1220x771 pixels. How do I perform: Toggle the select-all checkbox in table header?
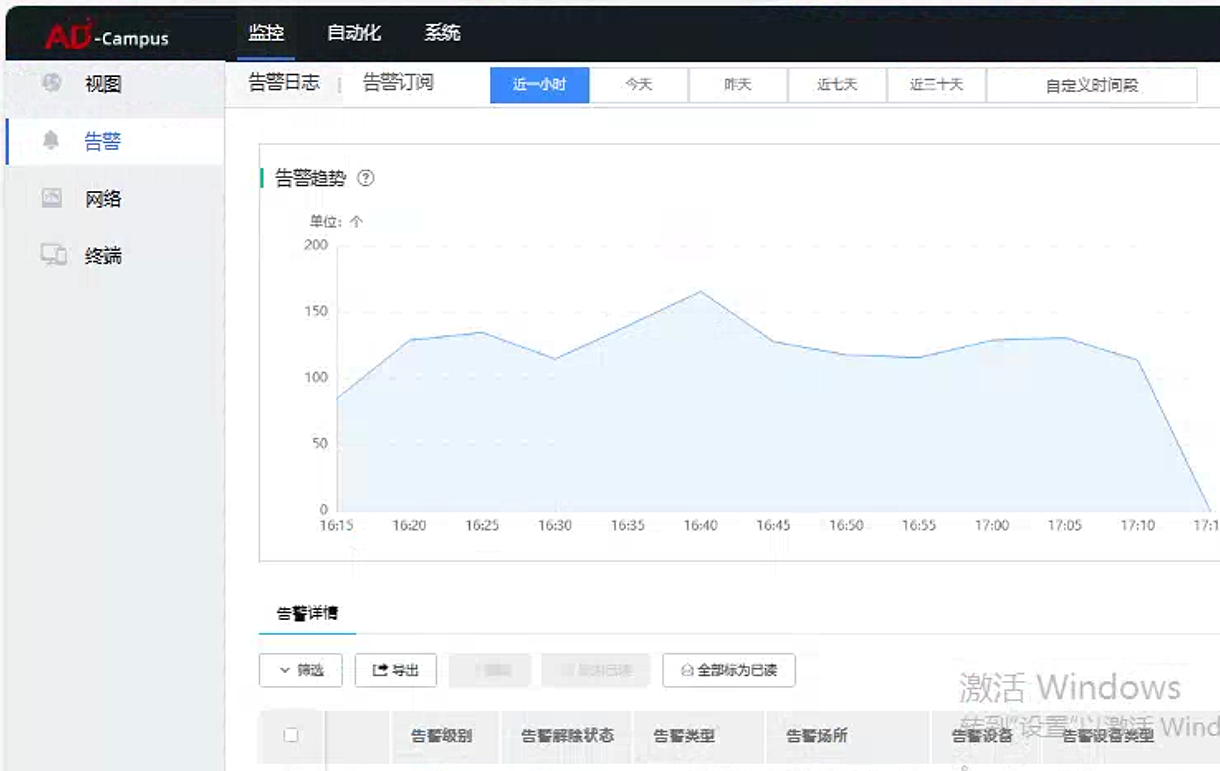(291, 735)
